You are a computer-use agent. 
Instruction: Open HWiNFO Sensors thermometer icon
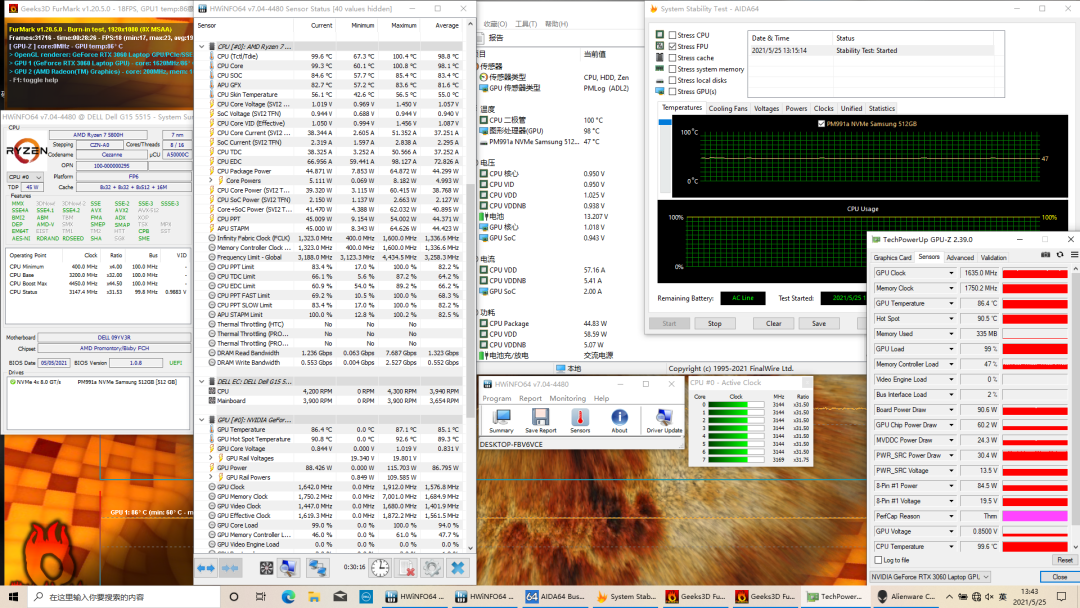pyautogui.click(x=580, y=418)
